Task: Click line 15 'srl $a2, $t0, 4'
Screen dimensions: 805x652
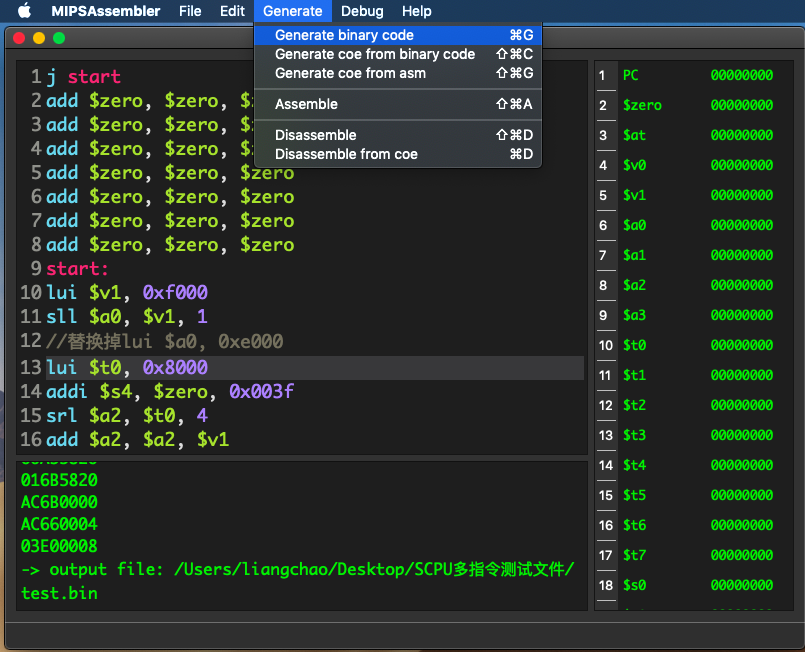Action: pos(127,415)
